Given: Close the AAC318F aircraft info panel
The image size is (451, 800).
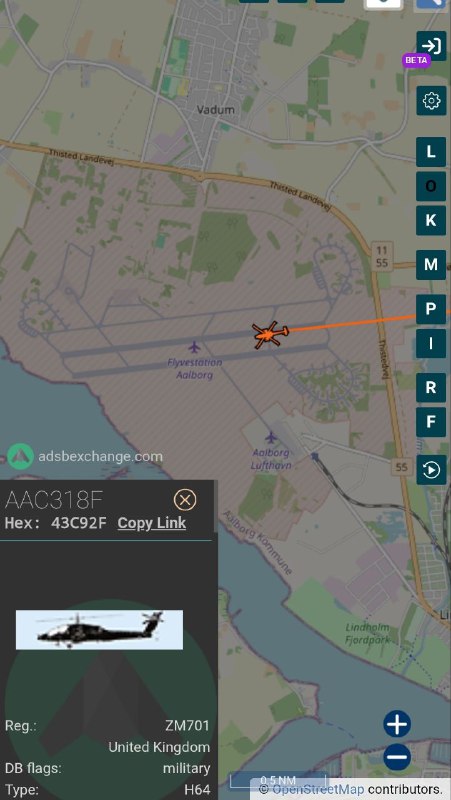Looking at the screenshot, I should (x=185, y=499).
